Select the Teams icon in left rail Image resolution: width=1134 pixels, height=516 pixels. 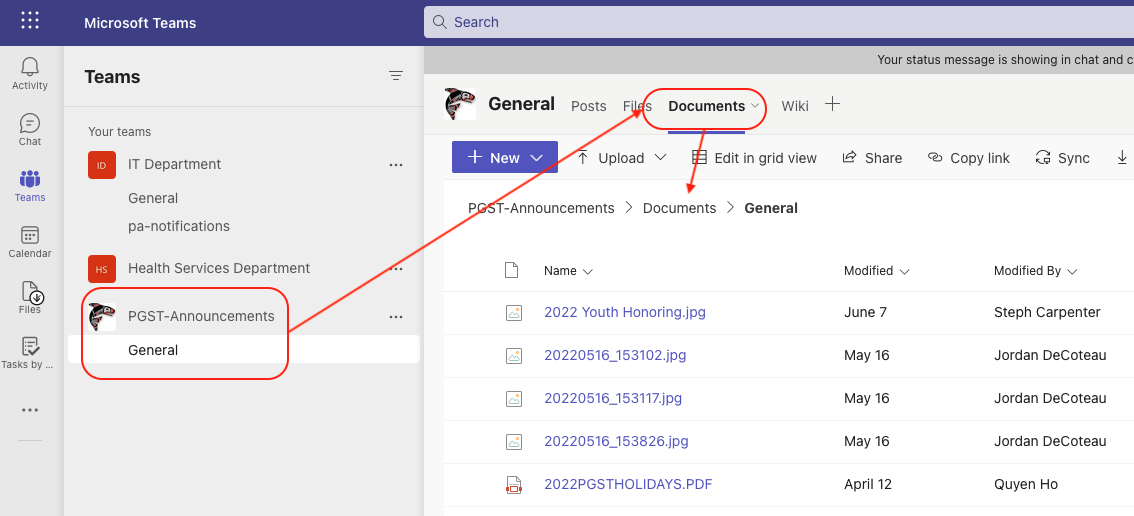[30, 179]
